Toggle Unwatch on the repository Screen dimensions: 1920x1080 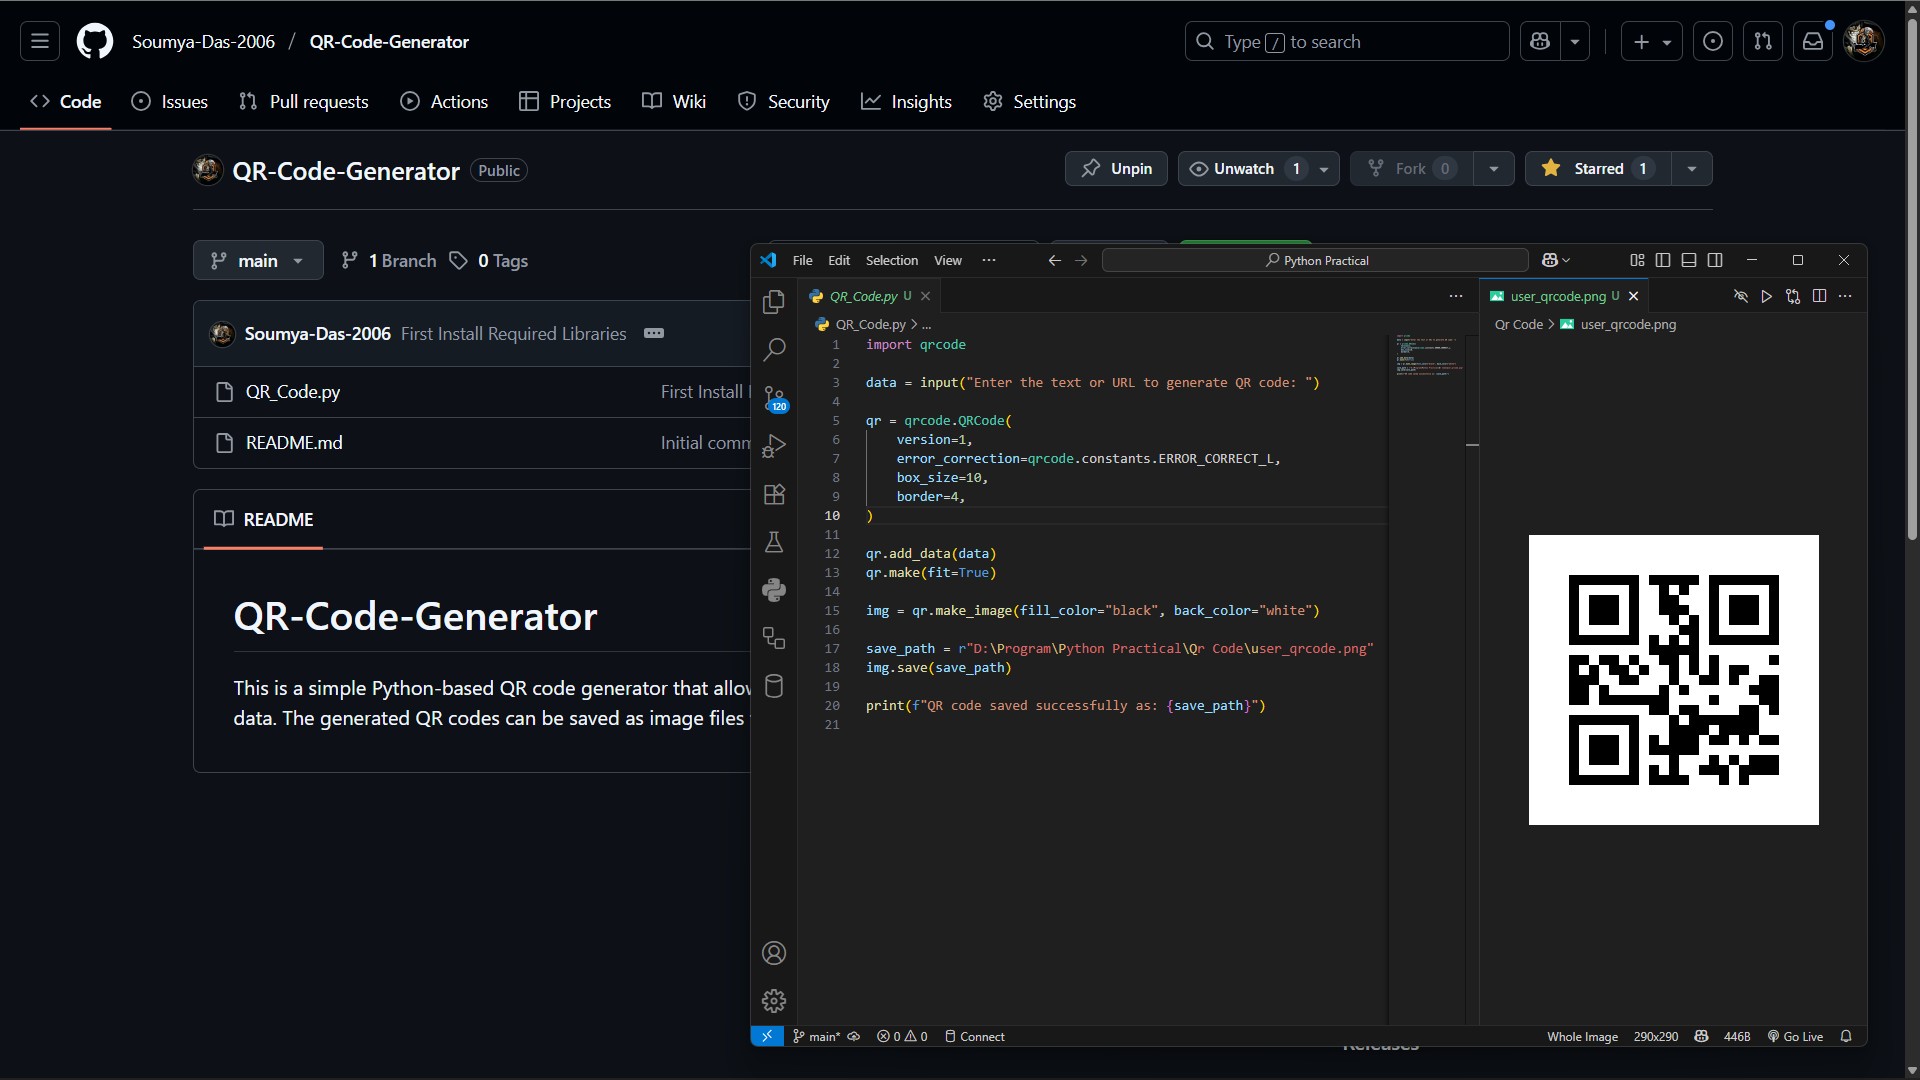click(x=1244, y=169)
